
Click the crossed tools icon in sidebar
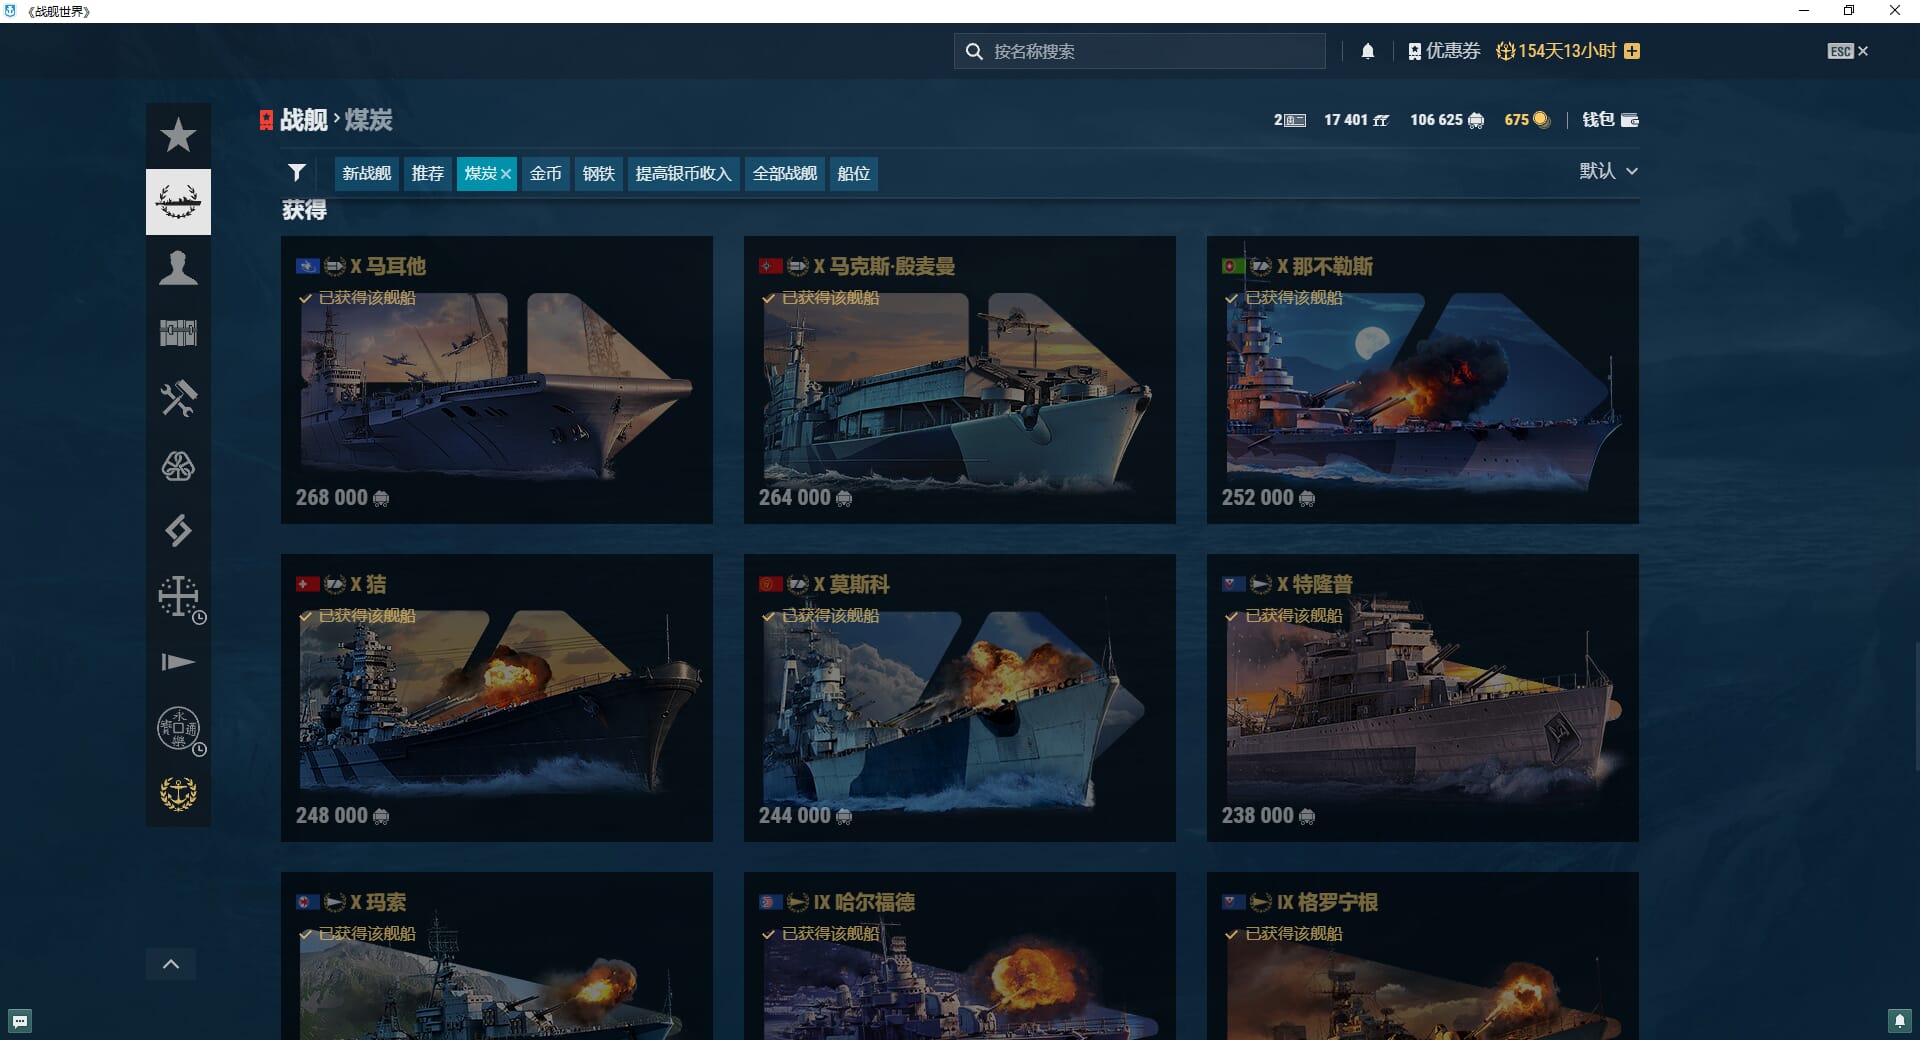click(178, 399)
